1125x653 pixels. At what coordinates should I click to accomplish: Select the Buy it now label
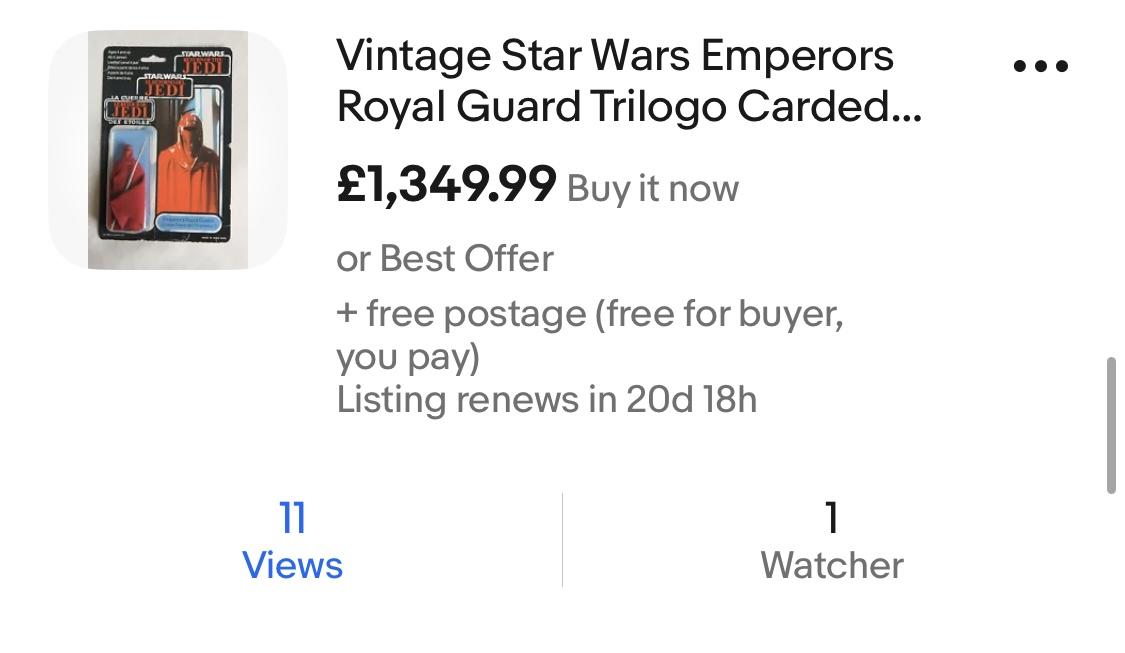click(653, 188)
